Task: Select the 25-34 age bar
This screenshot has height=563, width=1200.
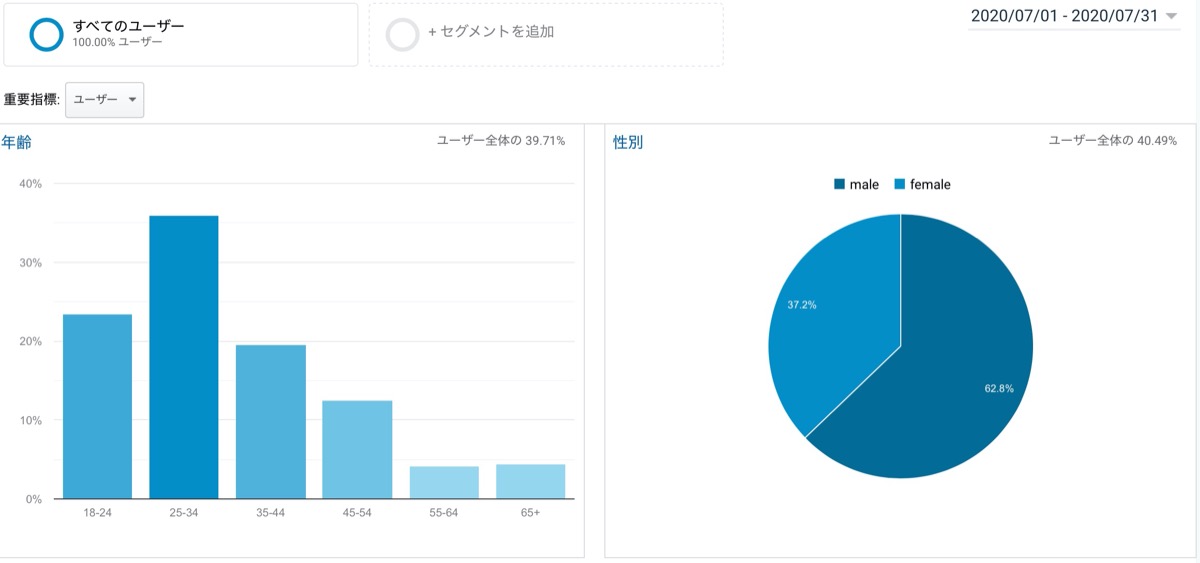Action: [184, 357]
